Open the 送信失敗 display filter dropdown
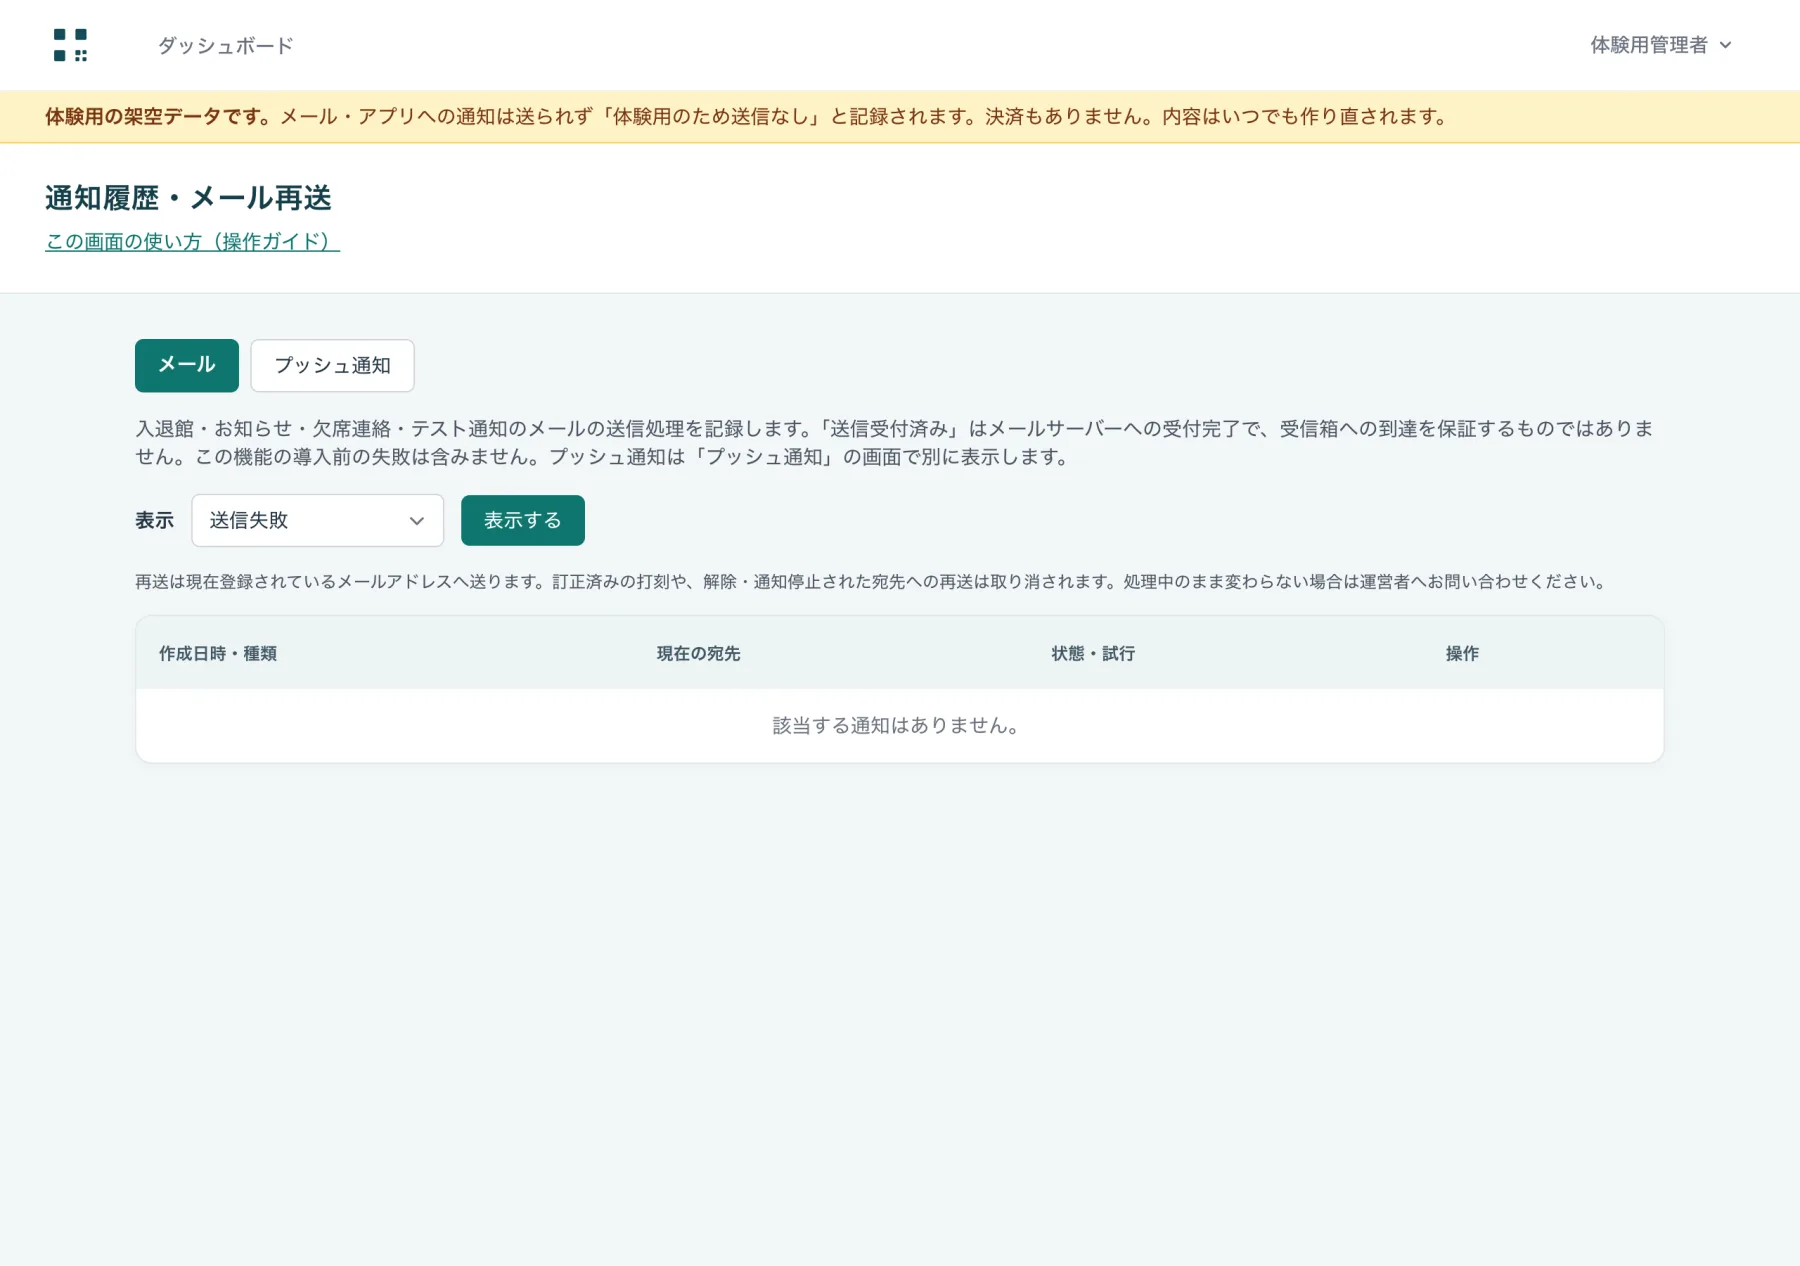This screenshot has width=1800, height=1266. pyautogui.click(x=317, y=520)
